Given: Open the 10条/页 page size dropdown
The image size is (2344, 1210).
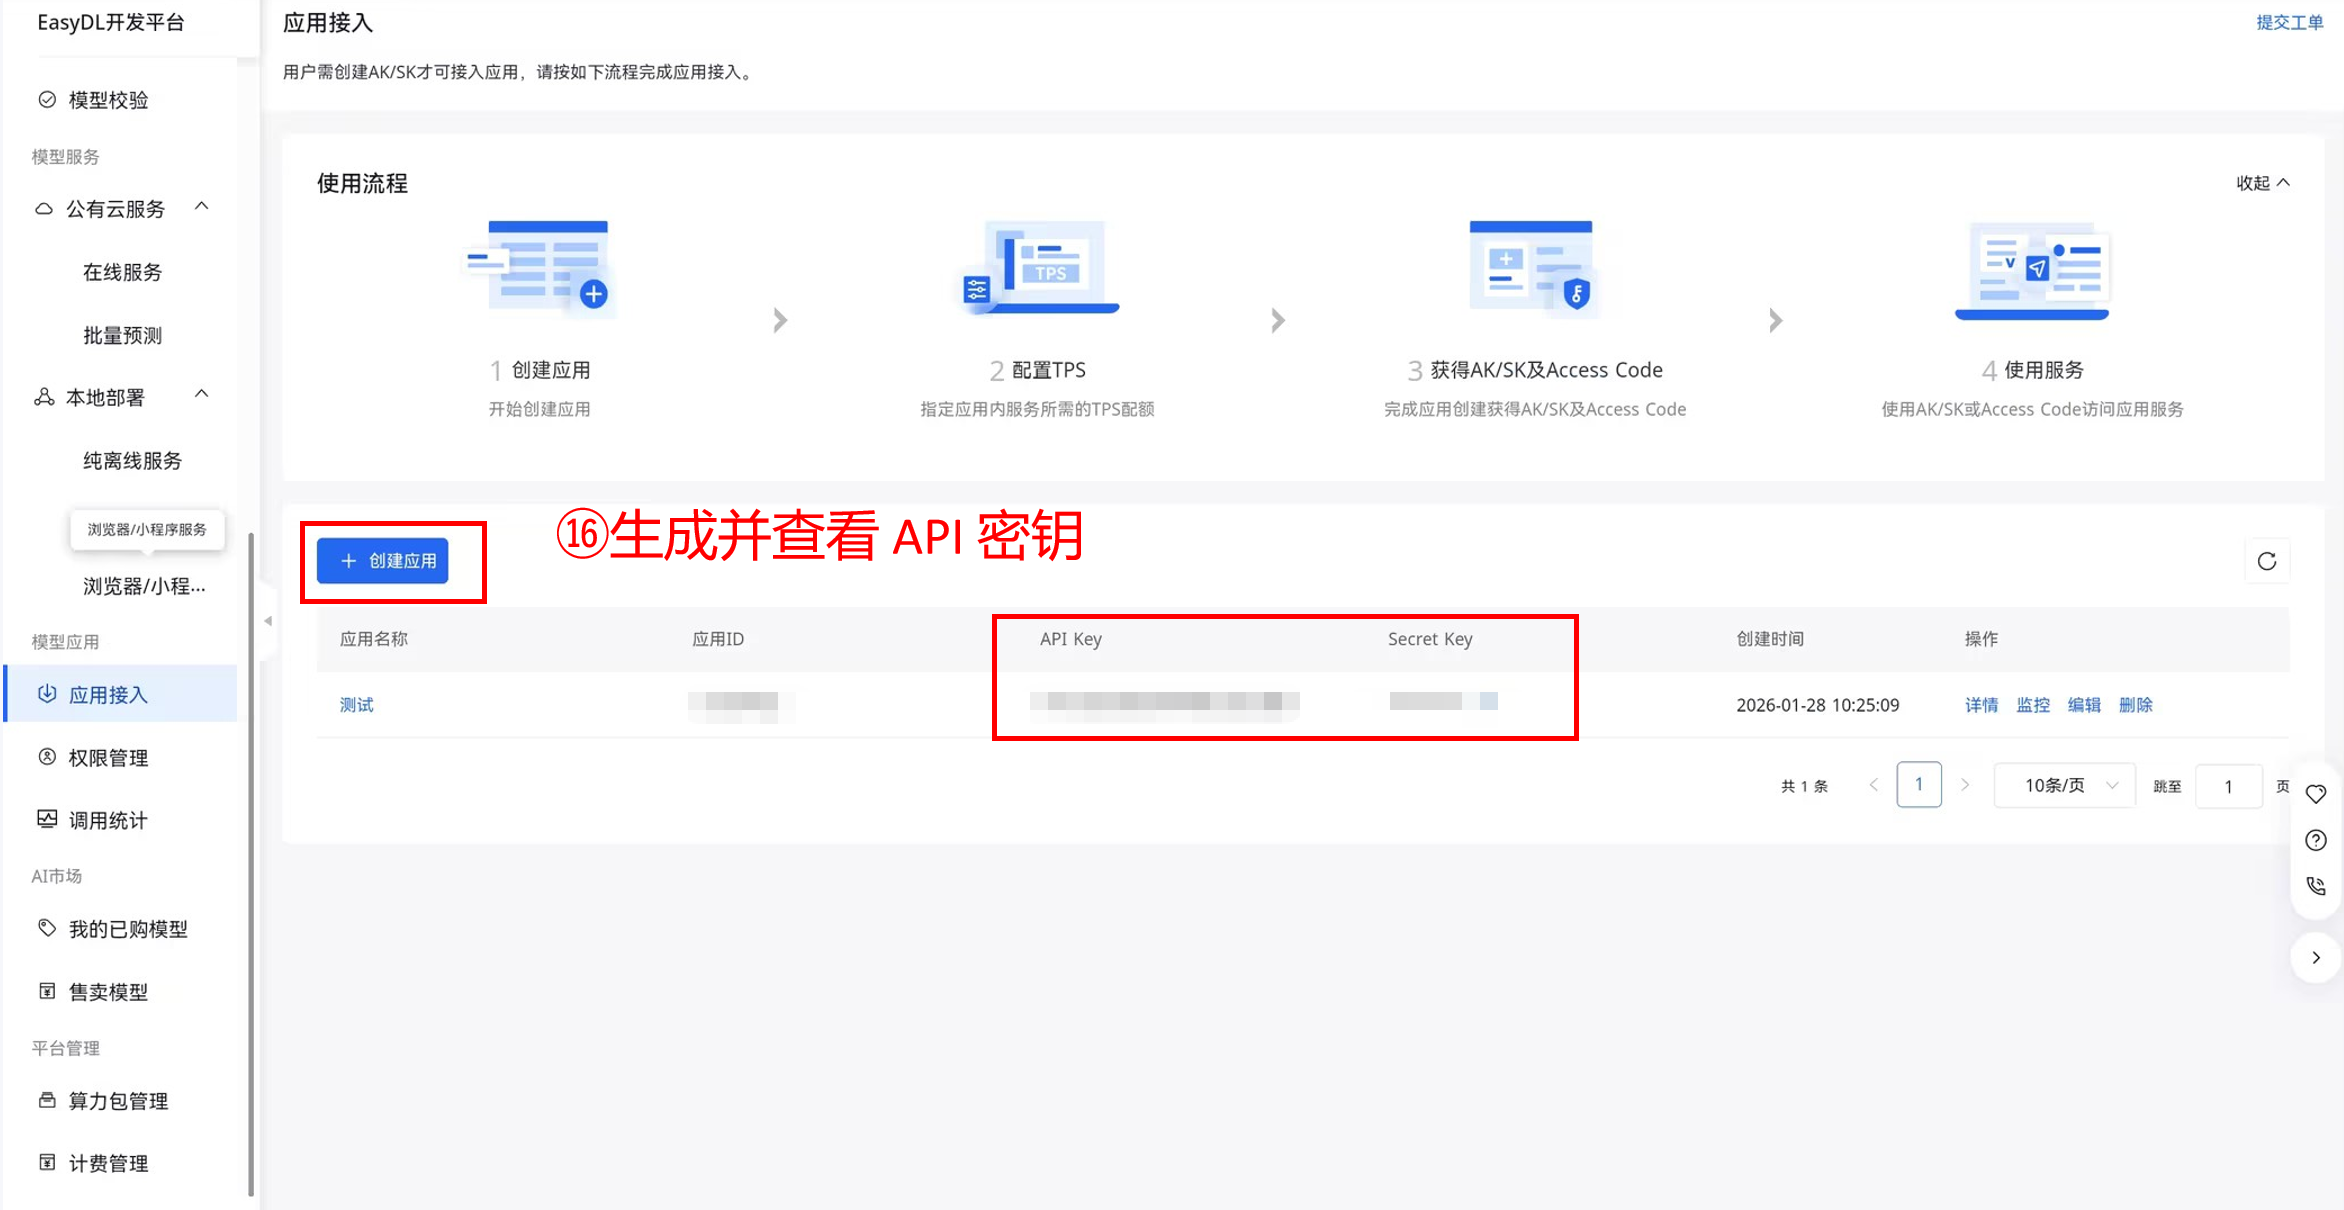Looking at the screenshot, I should point(2065,786).
